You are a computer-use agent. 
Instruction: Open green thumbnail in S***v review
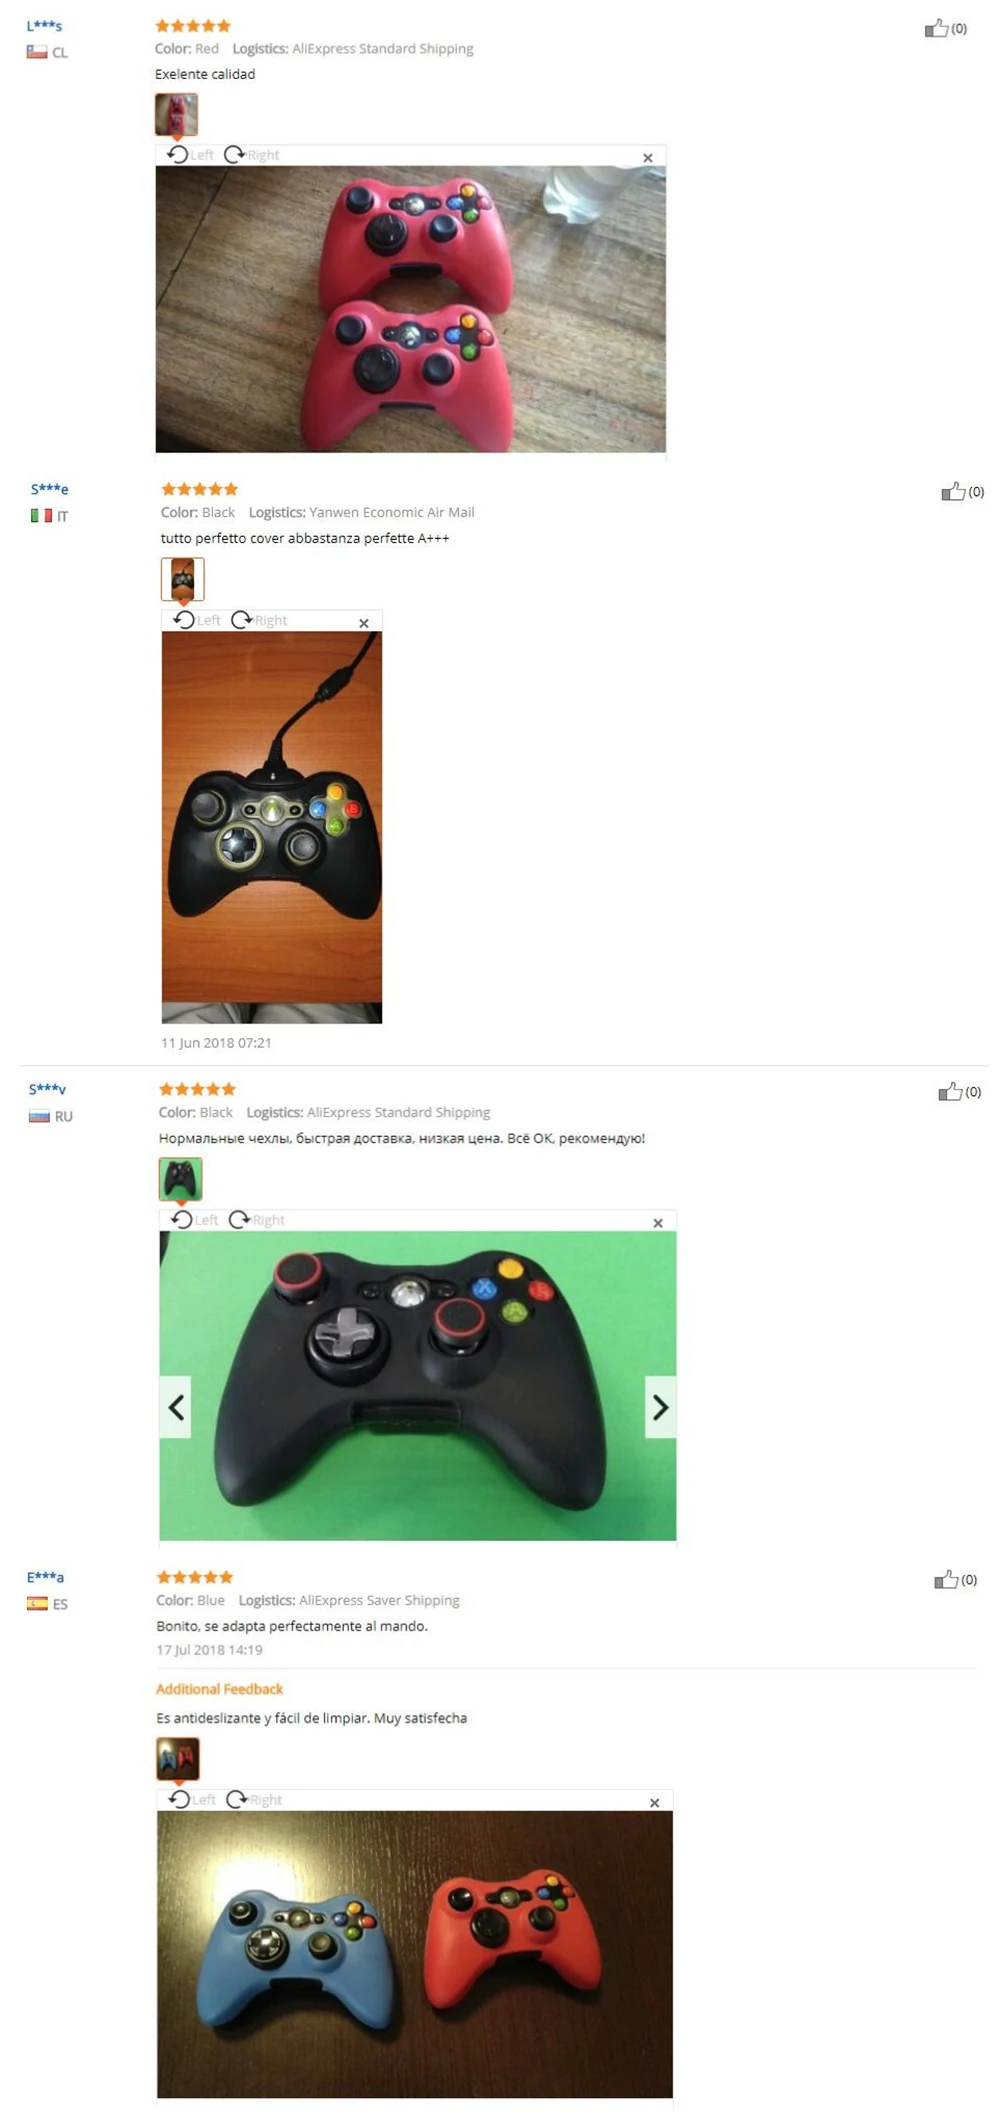[x=180, y=1179]
